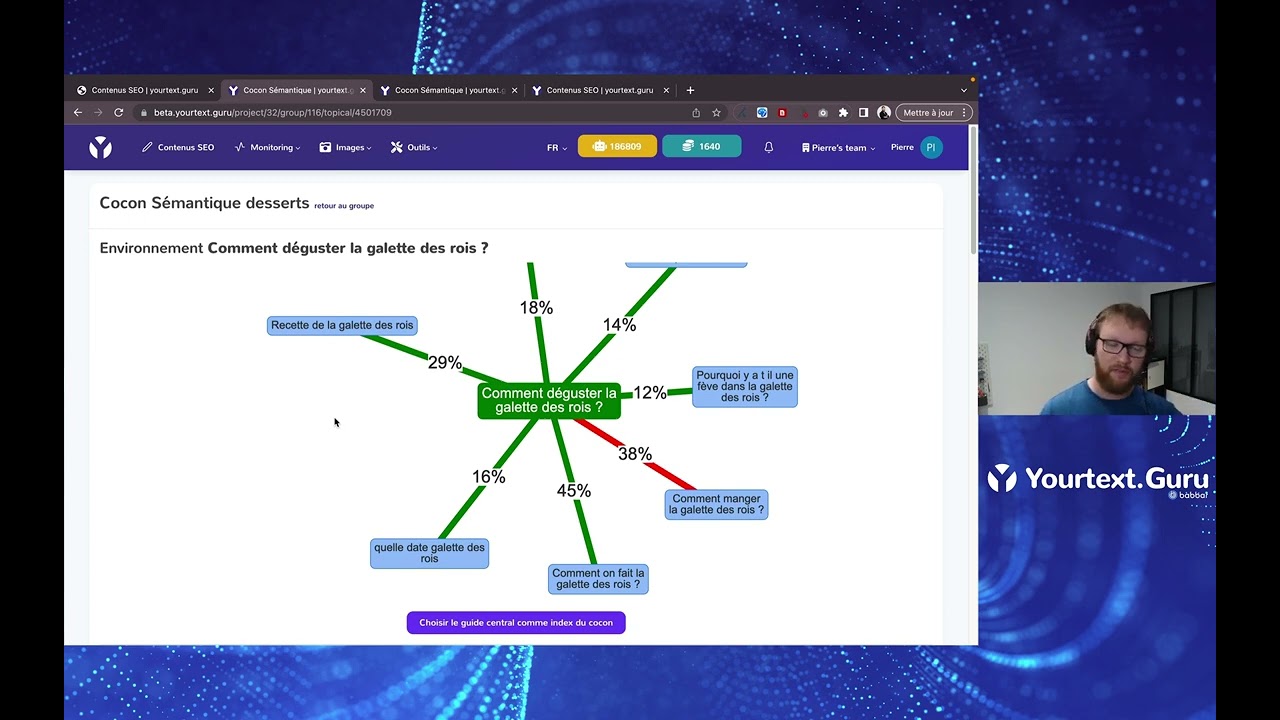Follow the retour au groupe link

tap(344, 206)
